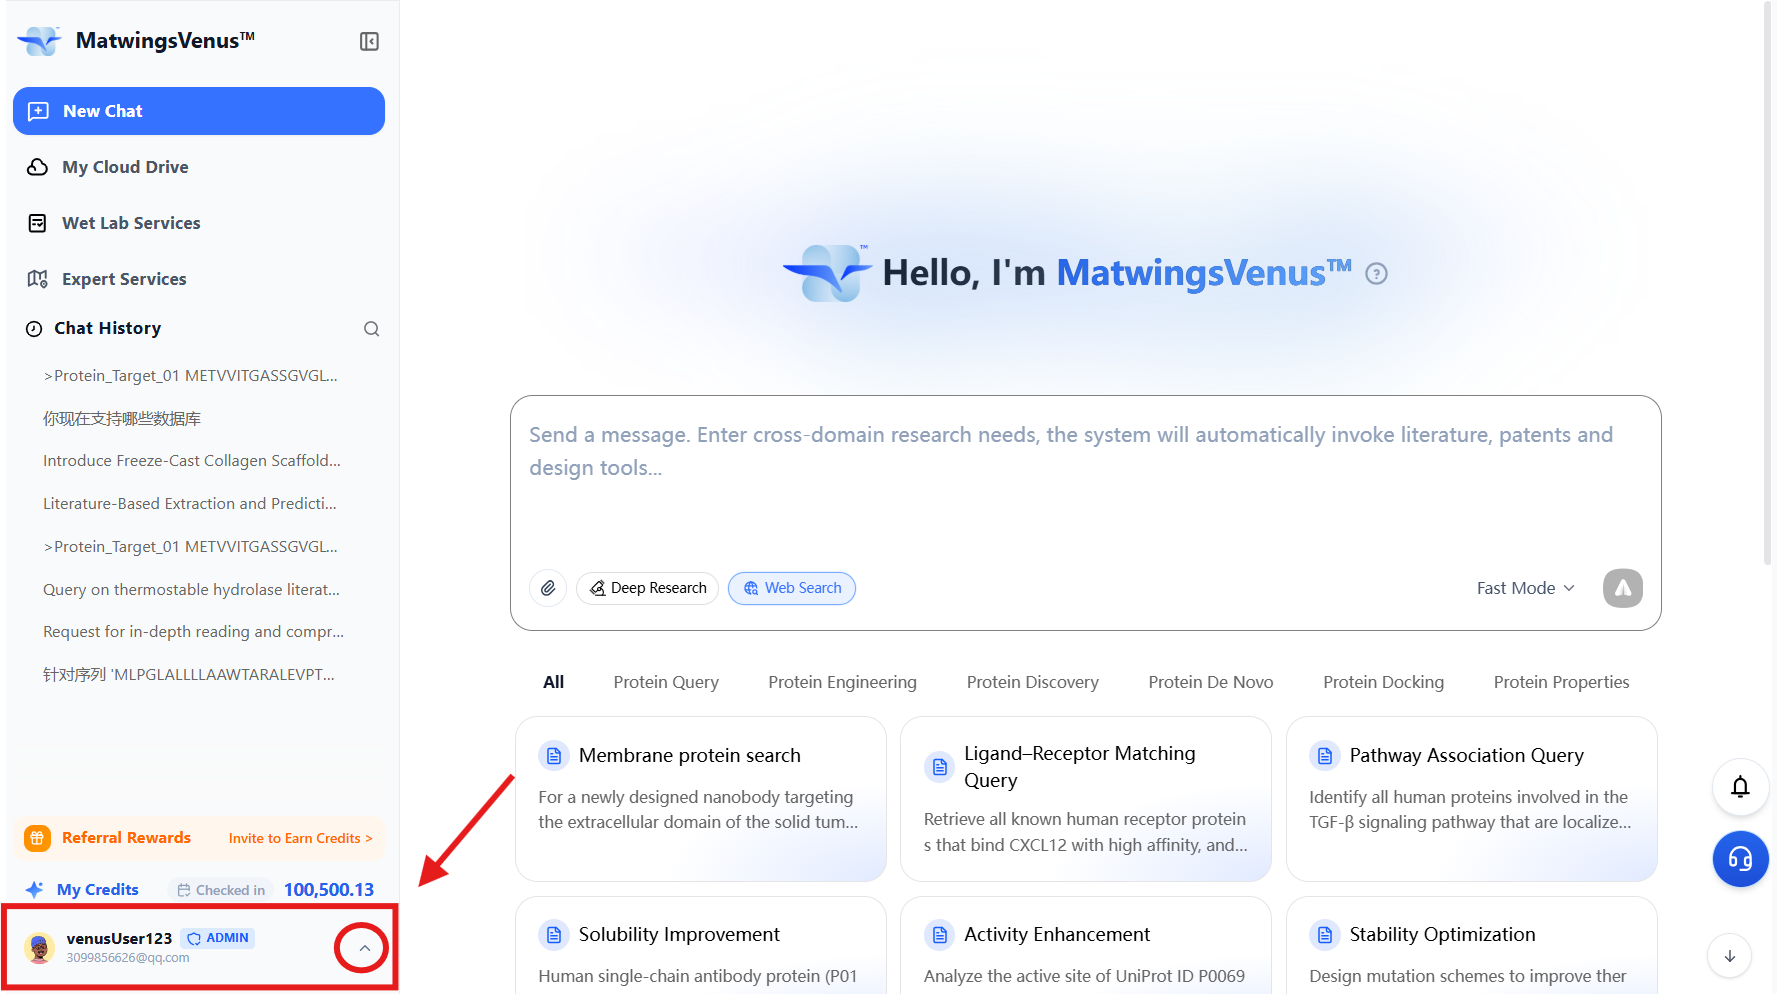This screenshot has width=1777, height=994.
Task: Go to Expert Services
Action: pyautogui.click(x=199, y=279)
